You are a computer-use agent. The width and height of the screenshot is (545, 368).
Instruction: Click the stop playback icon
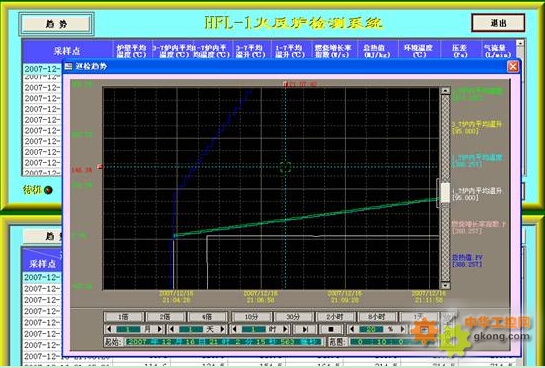(331, 329)
